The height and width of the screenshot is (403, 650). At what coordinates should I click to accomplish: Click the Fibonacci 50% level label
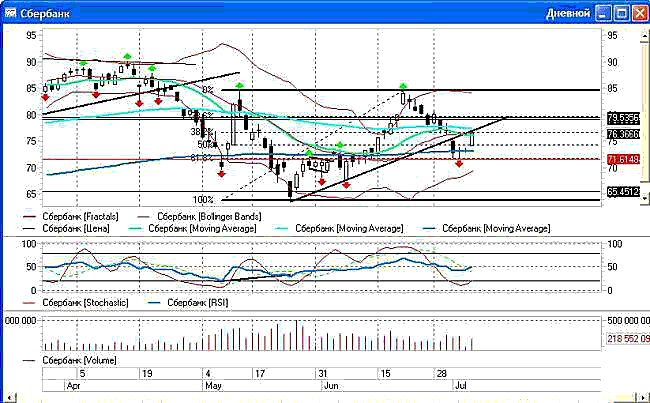205,145
